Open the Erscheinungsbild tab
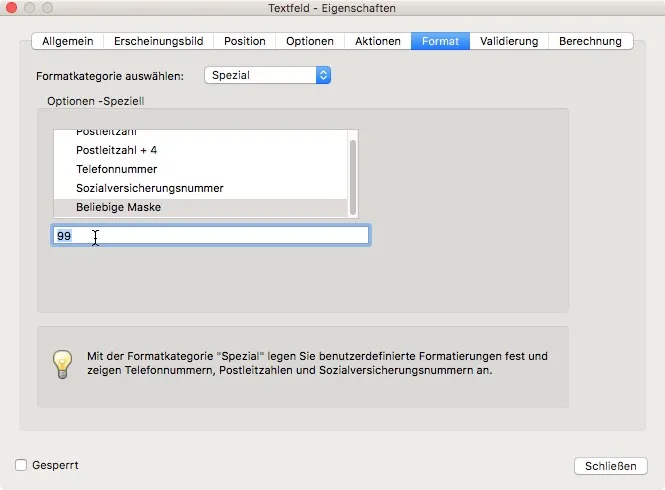This screenshot has width=665, height=490. [x=158, y=41]
